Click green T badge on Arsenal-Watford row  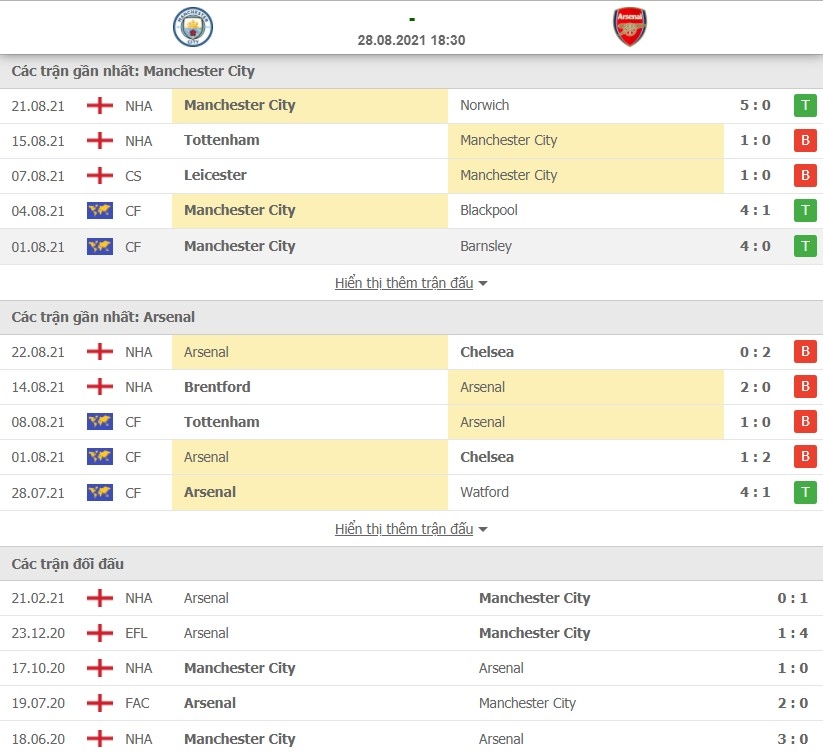point(805,492)
